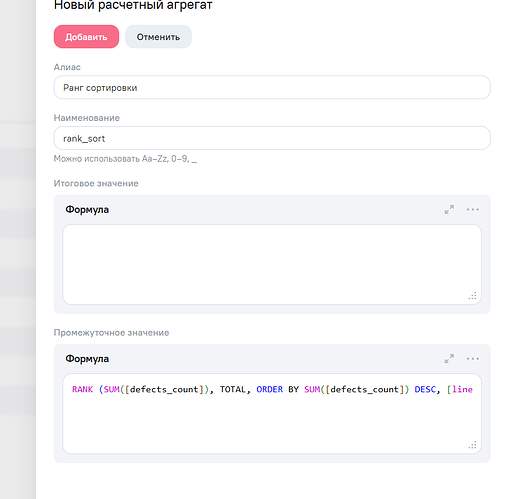Screen dimensions: 513x499
Task: Click the second SUM function in the formula
Action: pos(312,389)
